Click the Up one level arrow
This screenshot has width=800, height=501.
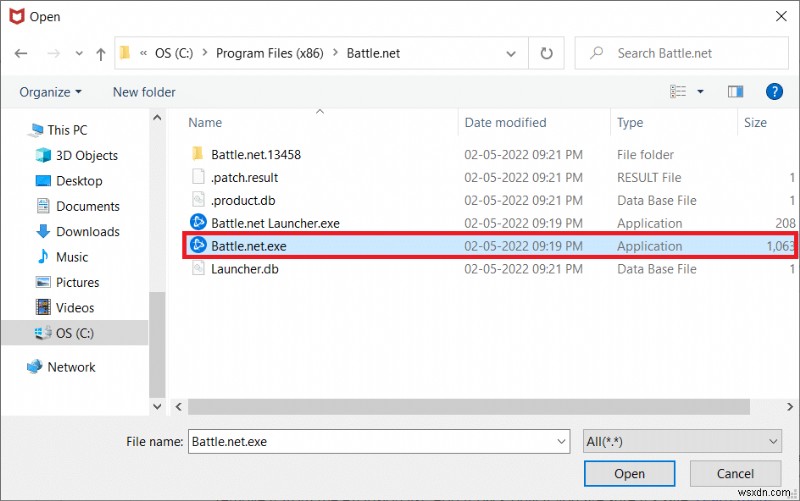pyautogui.click(x=101, y=53)
